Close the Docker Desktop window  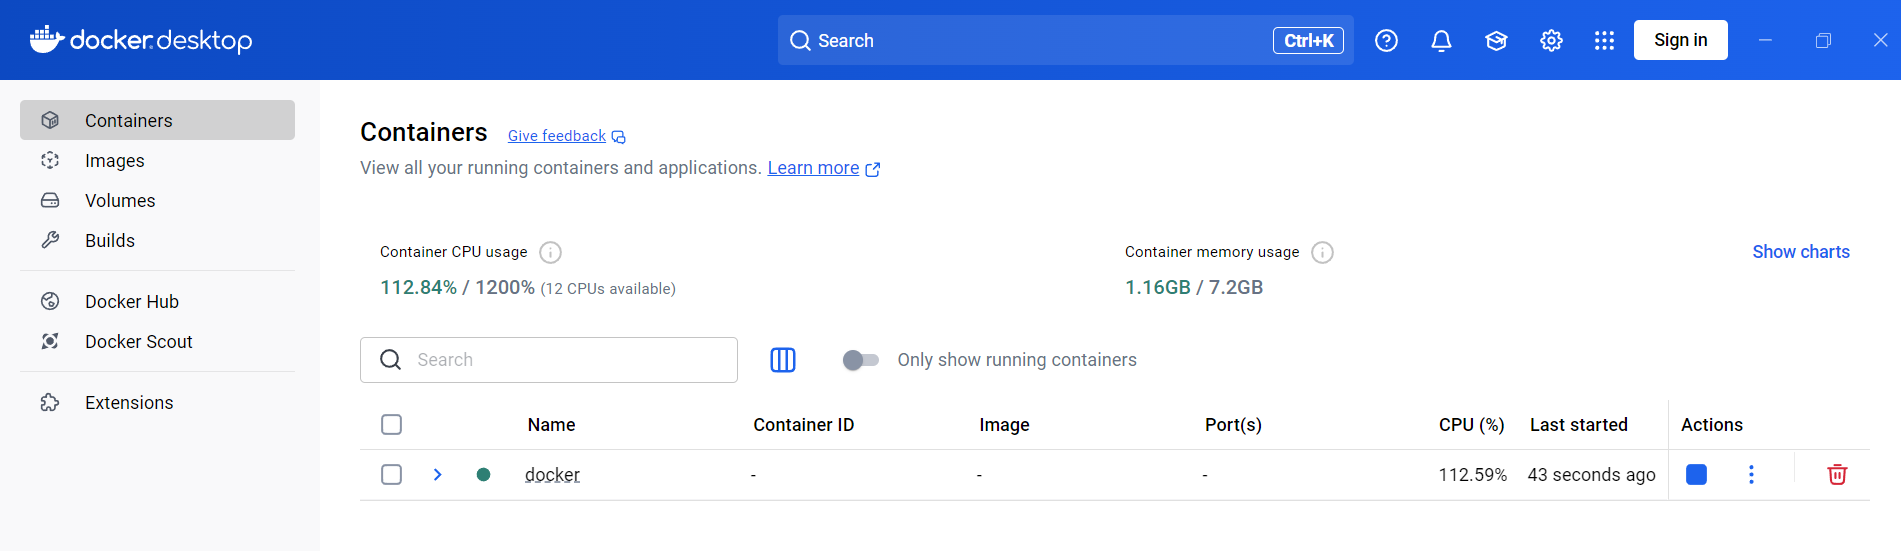(x=1880, y=40)
